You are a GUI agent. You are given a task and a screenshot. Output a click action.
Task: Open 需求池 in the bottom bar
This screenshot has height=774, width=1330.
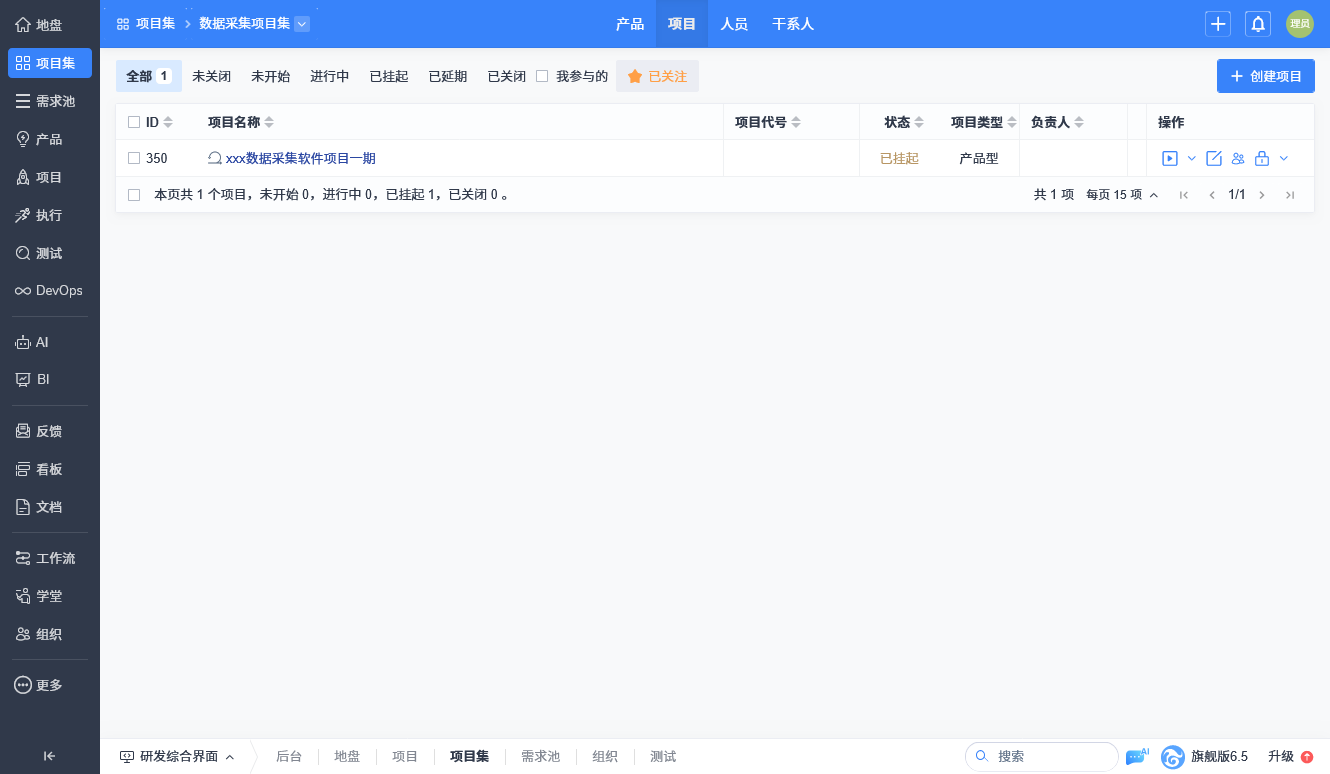(540, 757)
